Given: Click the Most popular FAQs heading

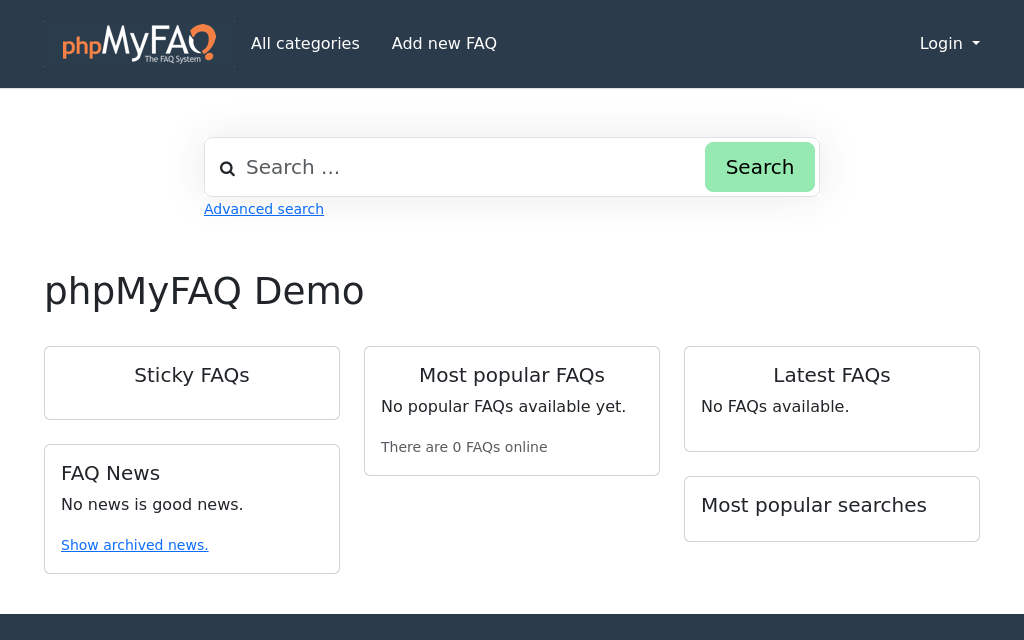Looking at the screenshot, I should [x=512, y=376].
